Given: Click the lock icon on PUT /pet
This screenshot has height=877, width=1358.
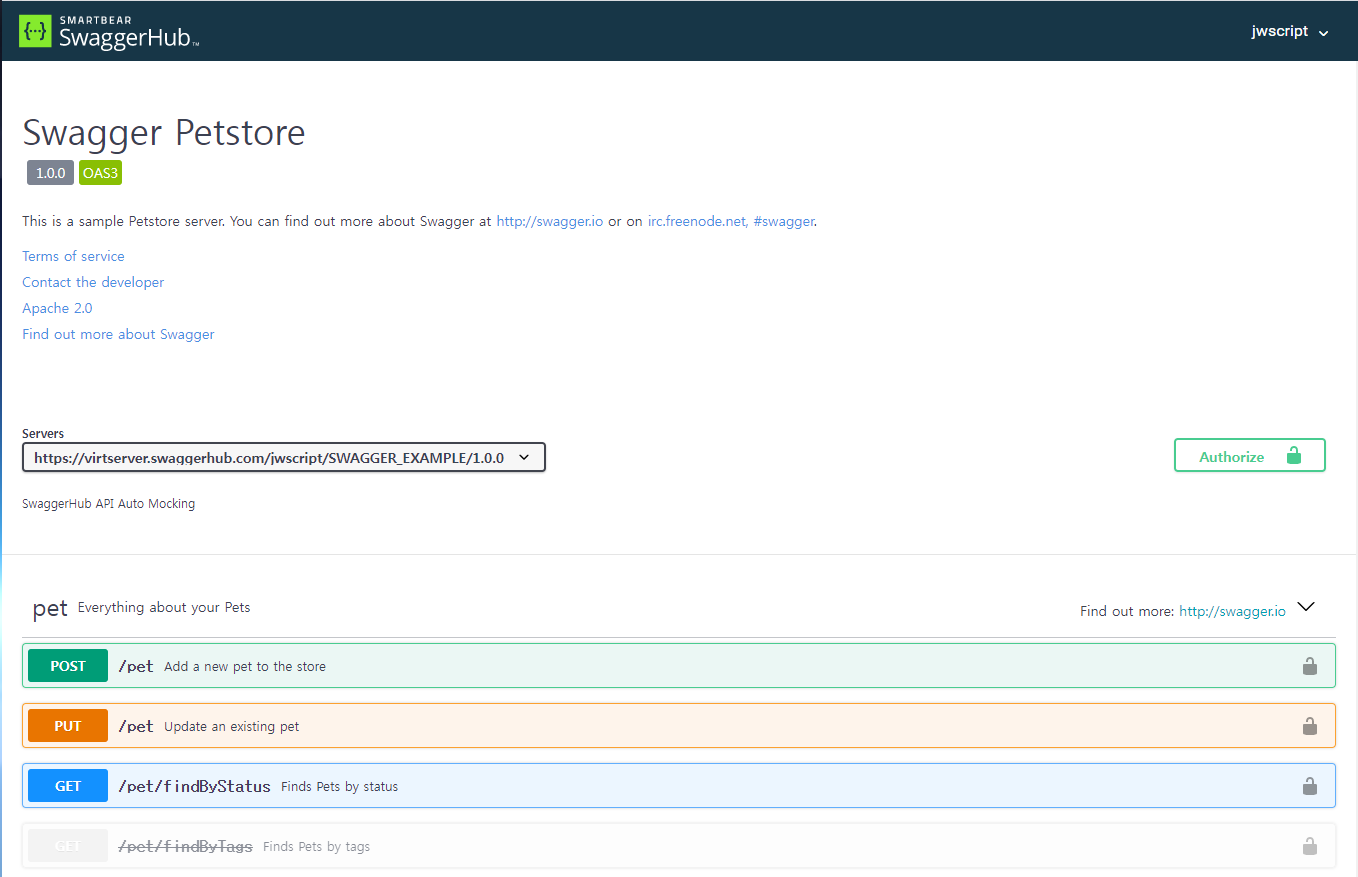Looking at the screenshot, I should pos(1309,726).
